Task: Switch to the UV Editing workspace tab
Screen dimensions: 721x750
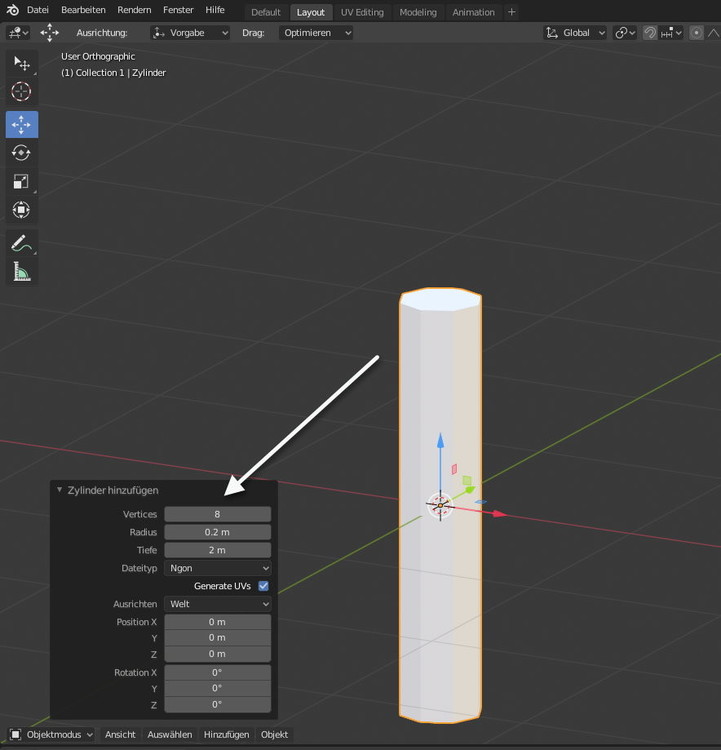Action: (x=362, y=12)
